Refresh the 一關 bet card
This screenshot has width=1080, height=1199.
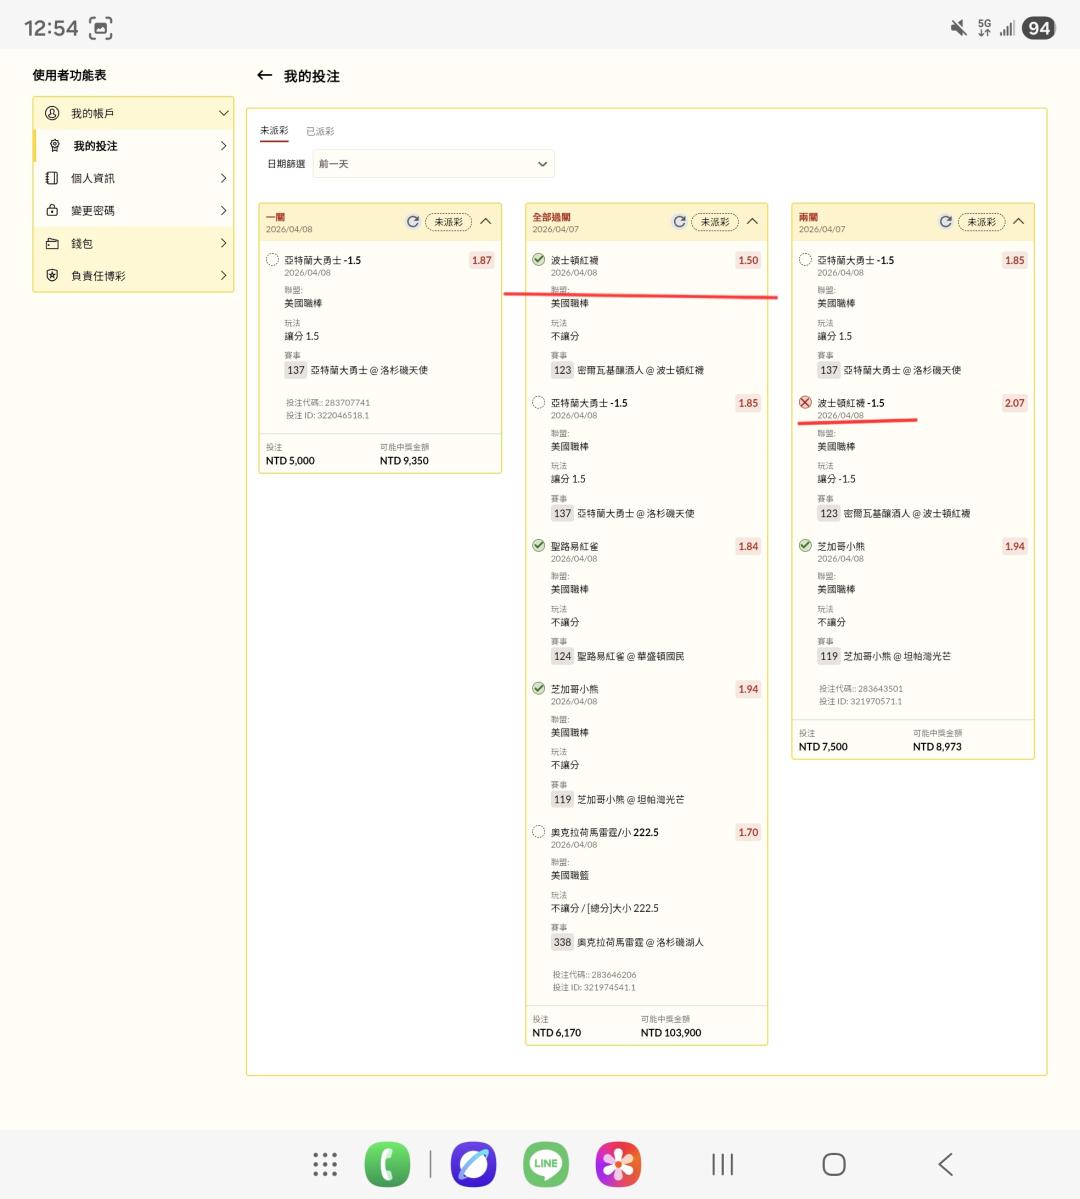pyautogui.click(x=412, y=221)
